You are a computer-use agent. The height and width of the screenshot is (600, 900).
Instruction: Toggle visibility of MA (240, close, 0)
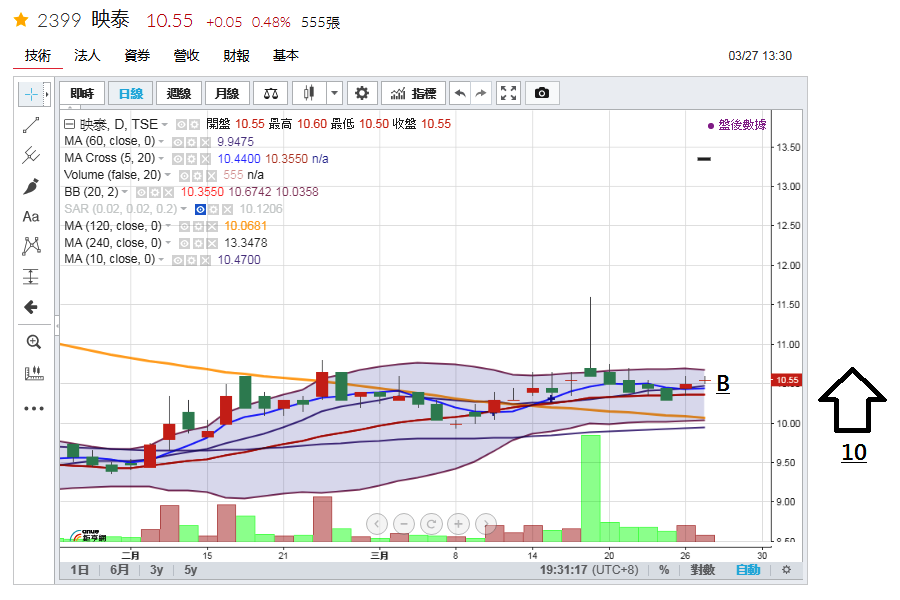(x=184, y=243)
